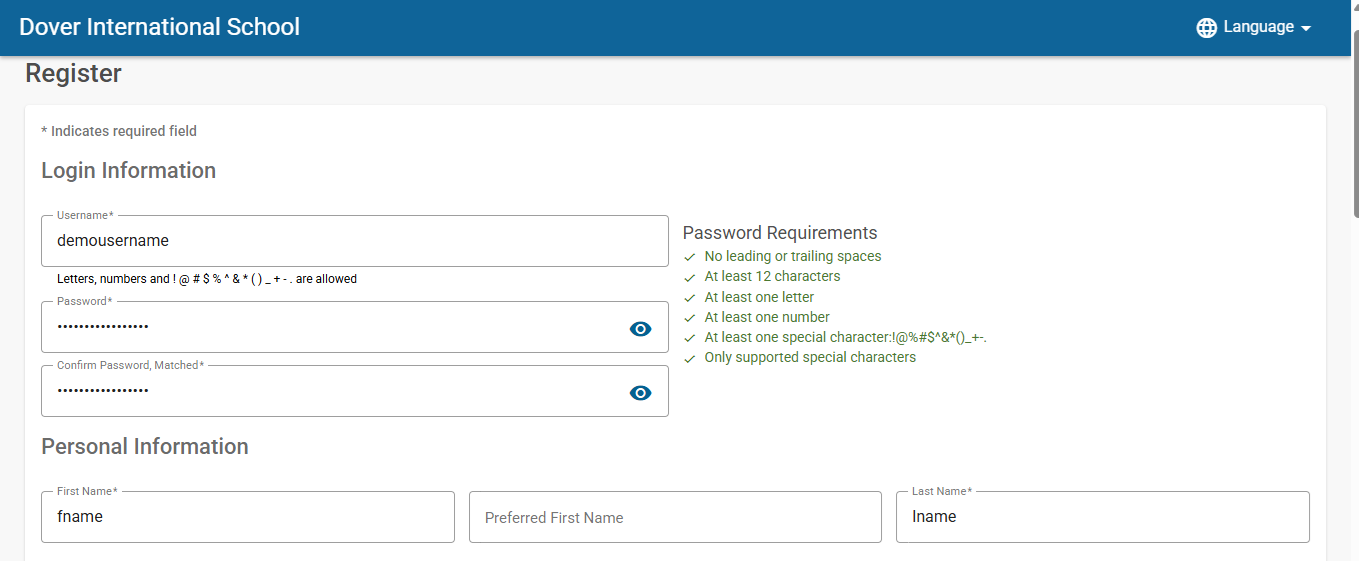
Task: Show password using Password field eye icon
Action: pyautogui.click(x=641, y=329)
